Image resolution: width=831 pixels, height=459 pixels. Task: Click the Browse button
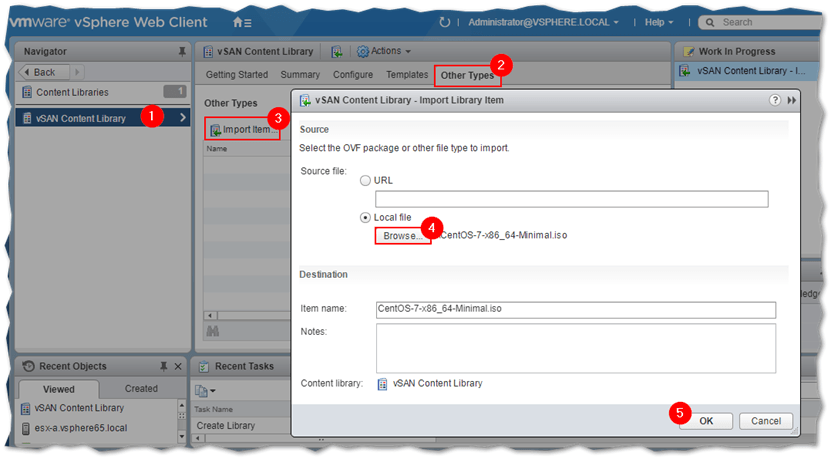click(x=403, y=236)
